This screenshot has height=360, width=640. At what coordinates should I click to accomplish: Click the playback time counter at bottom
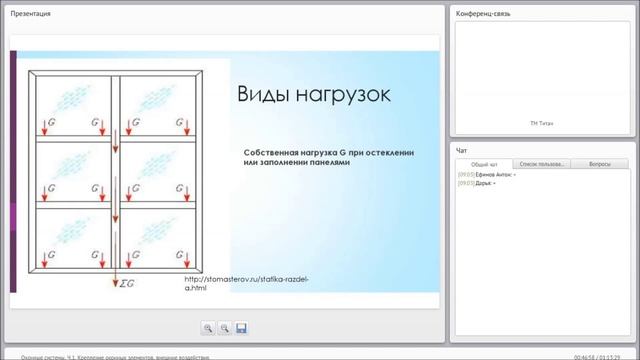[x=597, y=357]
